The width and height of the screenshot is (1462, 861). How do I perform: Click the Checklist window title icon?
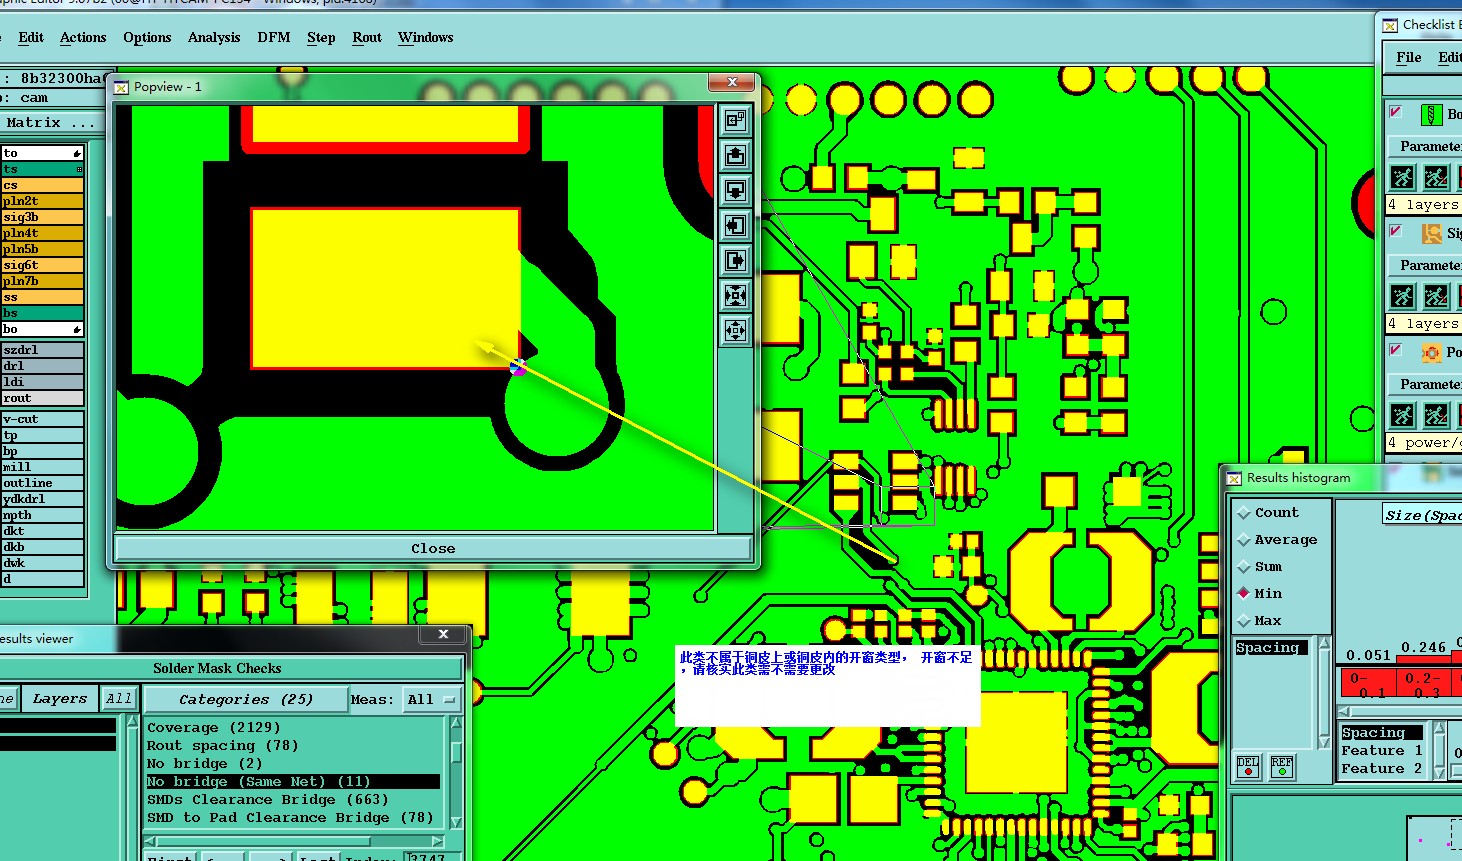[x=1390, y=25]
